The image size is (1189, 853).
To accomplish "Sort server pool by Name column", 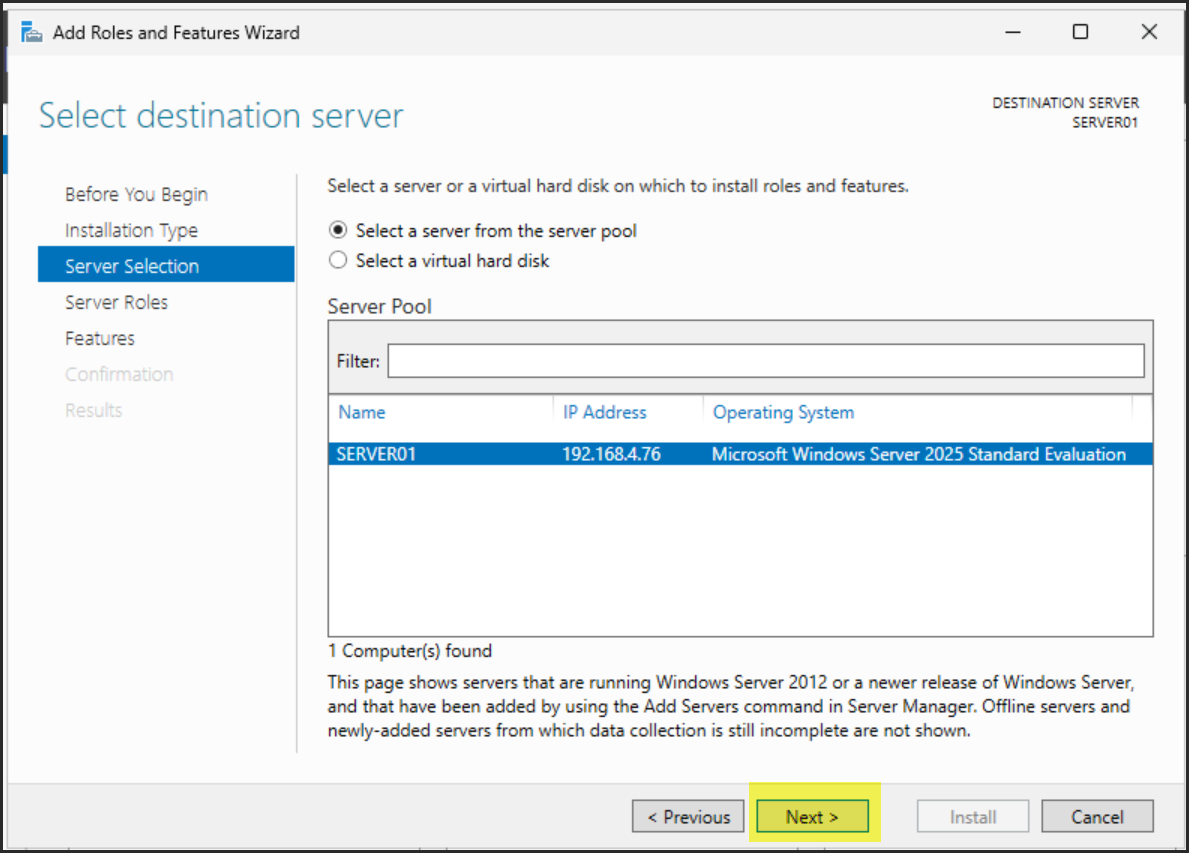I will coord(362,412).
